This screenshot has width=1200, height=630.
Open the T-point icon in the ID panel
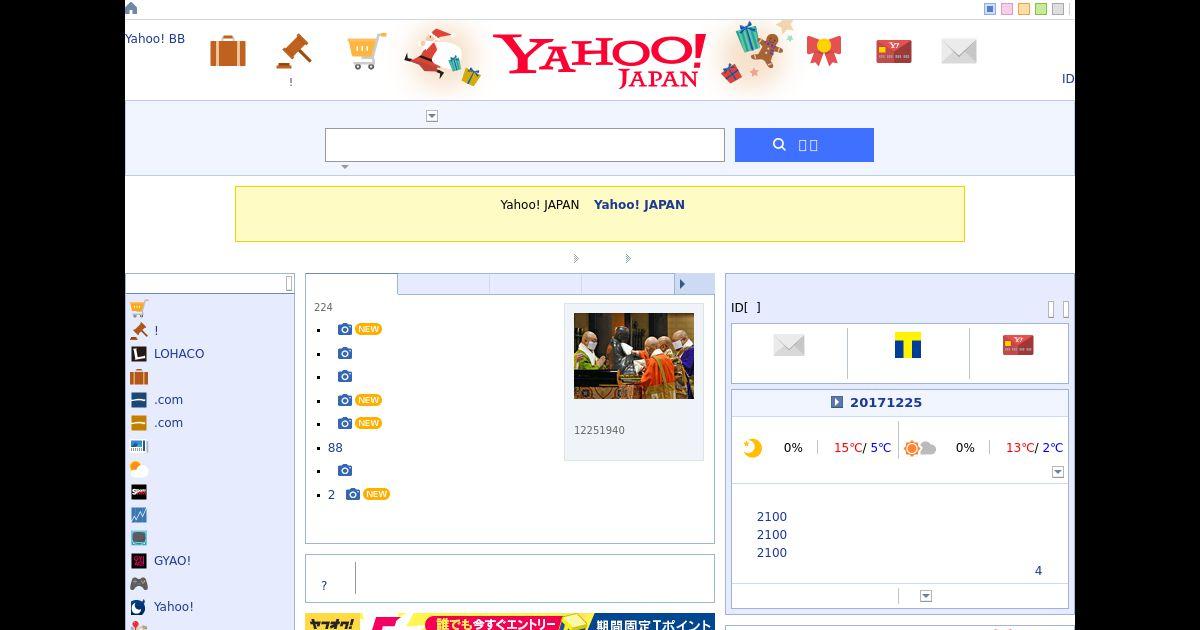tap(908, 345)
